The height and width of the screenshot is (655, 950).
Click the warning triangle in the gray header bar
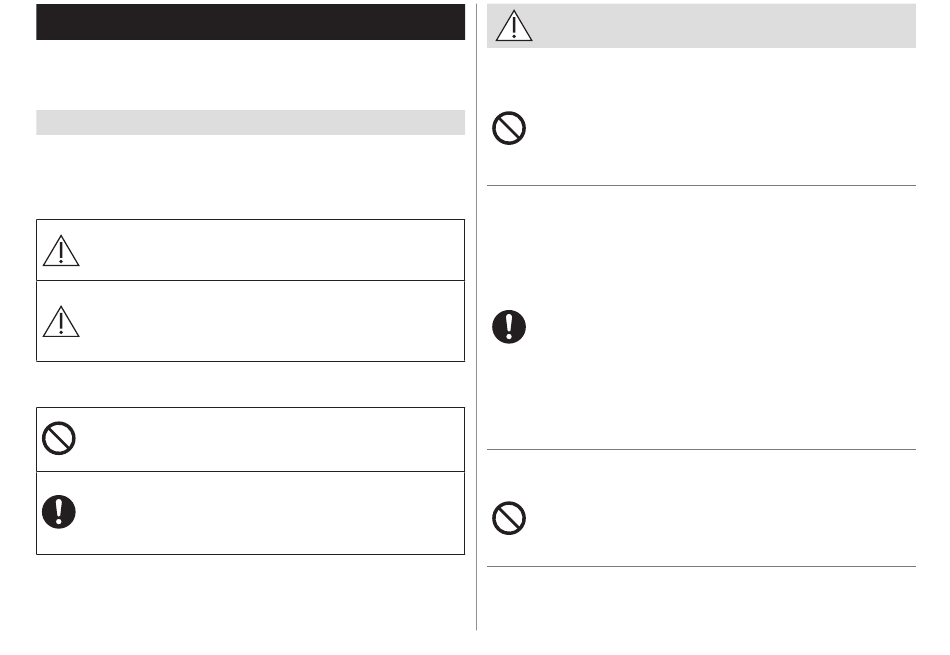click(x=514, y=26)
